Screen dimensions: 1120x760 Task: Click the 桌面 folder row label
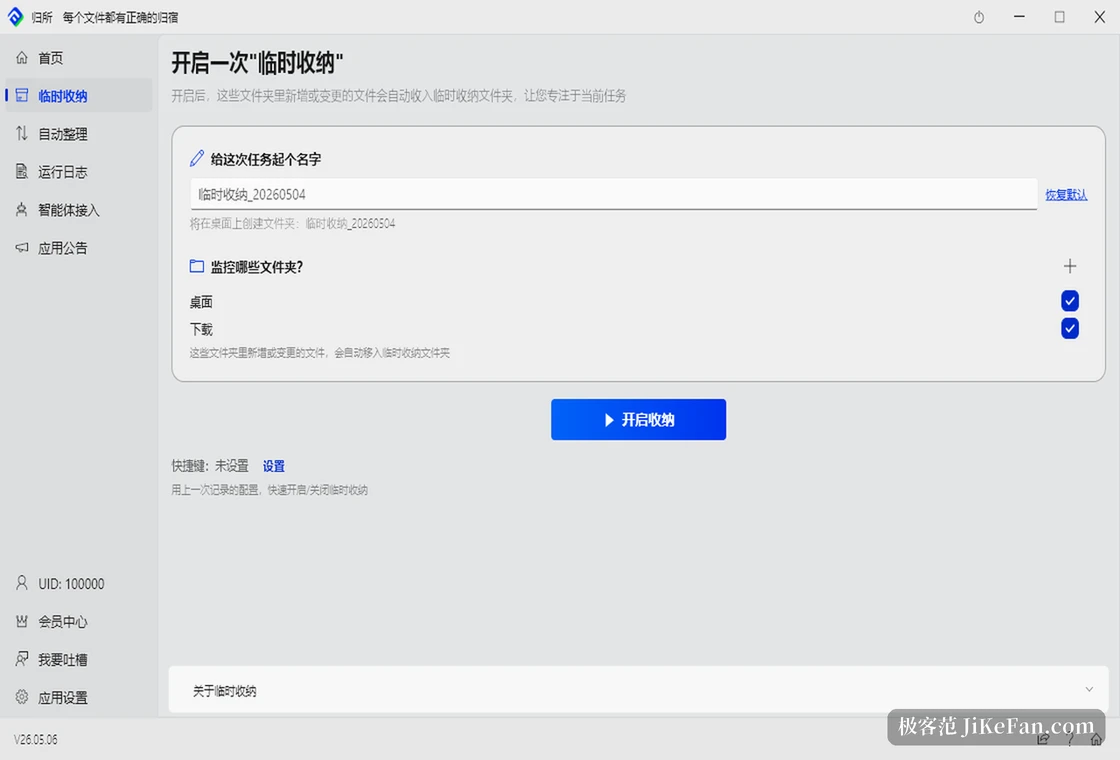(x=201, y=302)
